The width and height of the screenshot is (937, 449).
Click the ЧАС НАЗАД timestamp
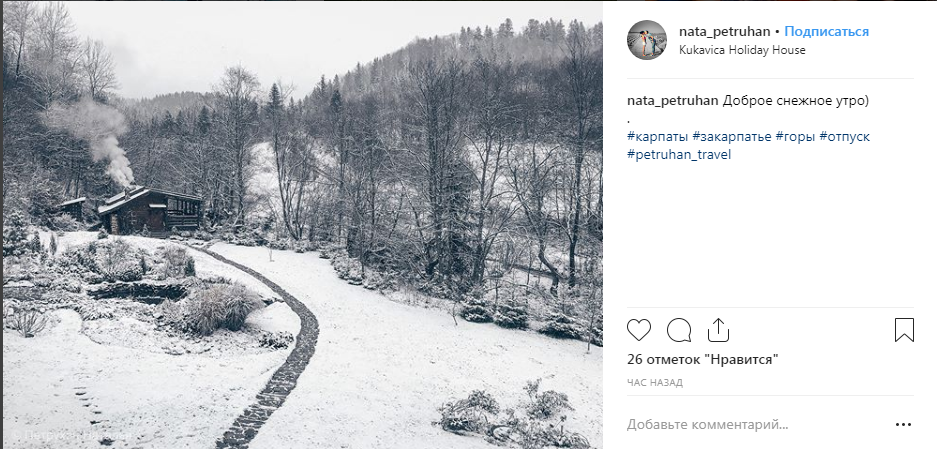pyautogui.click(x=655, y=383)
